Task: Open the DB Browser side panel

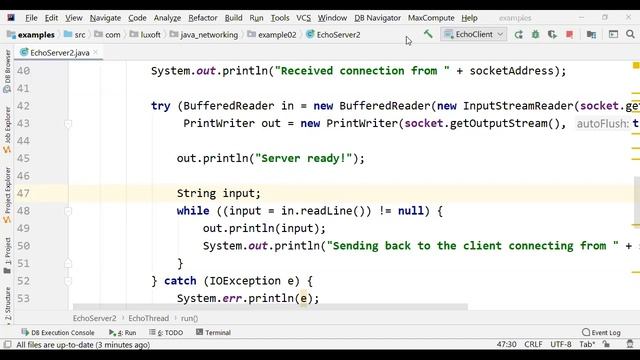Action: [7, 71]
